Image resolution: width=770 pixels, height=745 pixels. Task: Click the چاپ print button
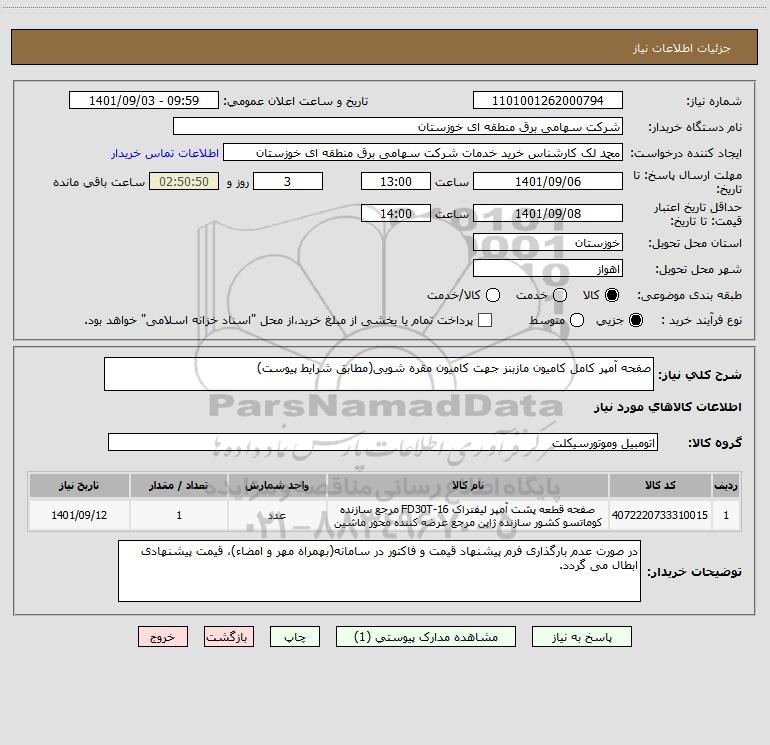pos(295,637)
